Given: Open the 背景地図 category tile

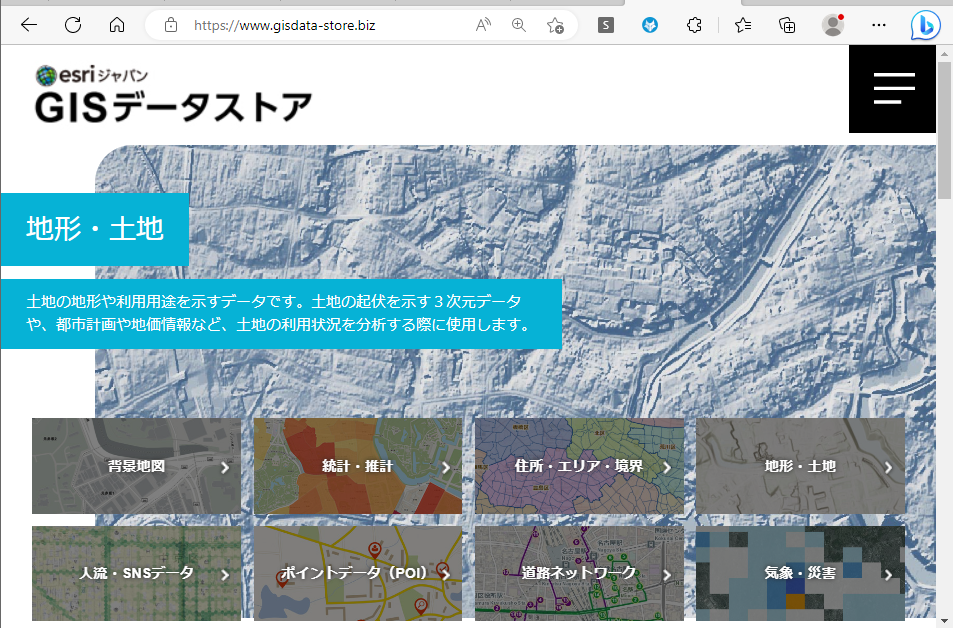Looking at the screenshot, I should [x=136, y=466].
